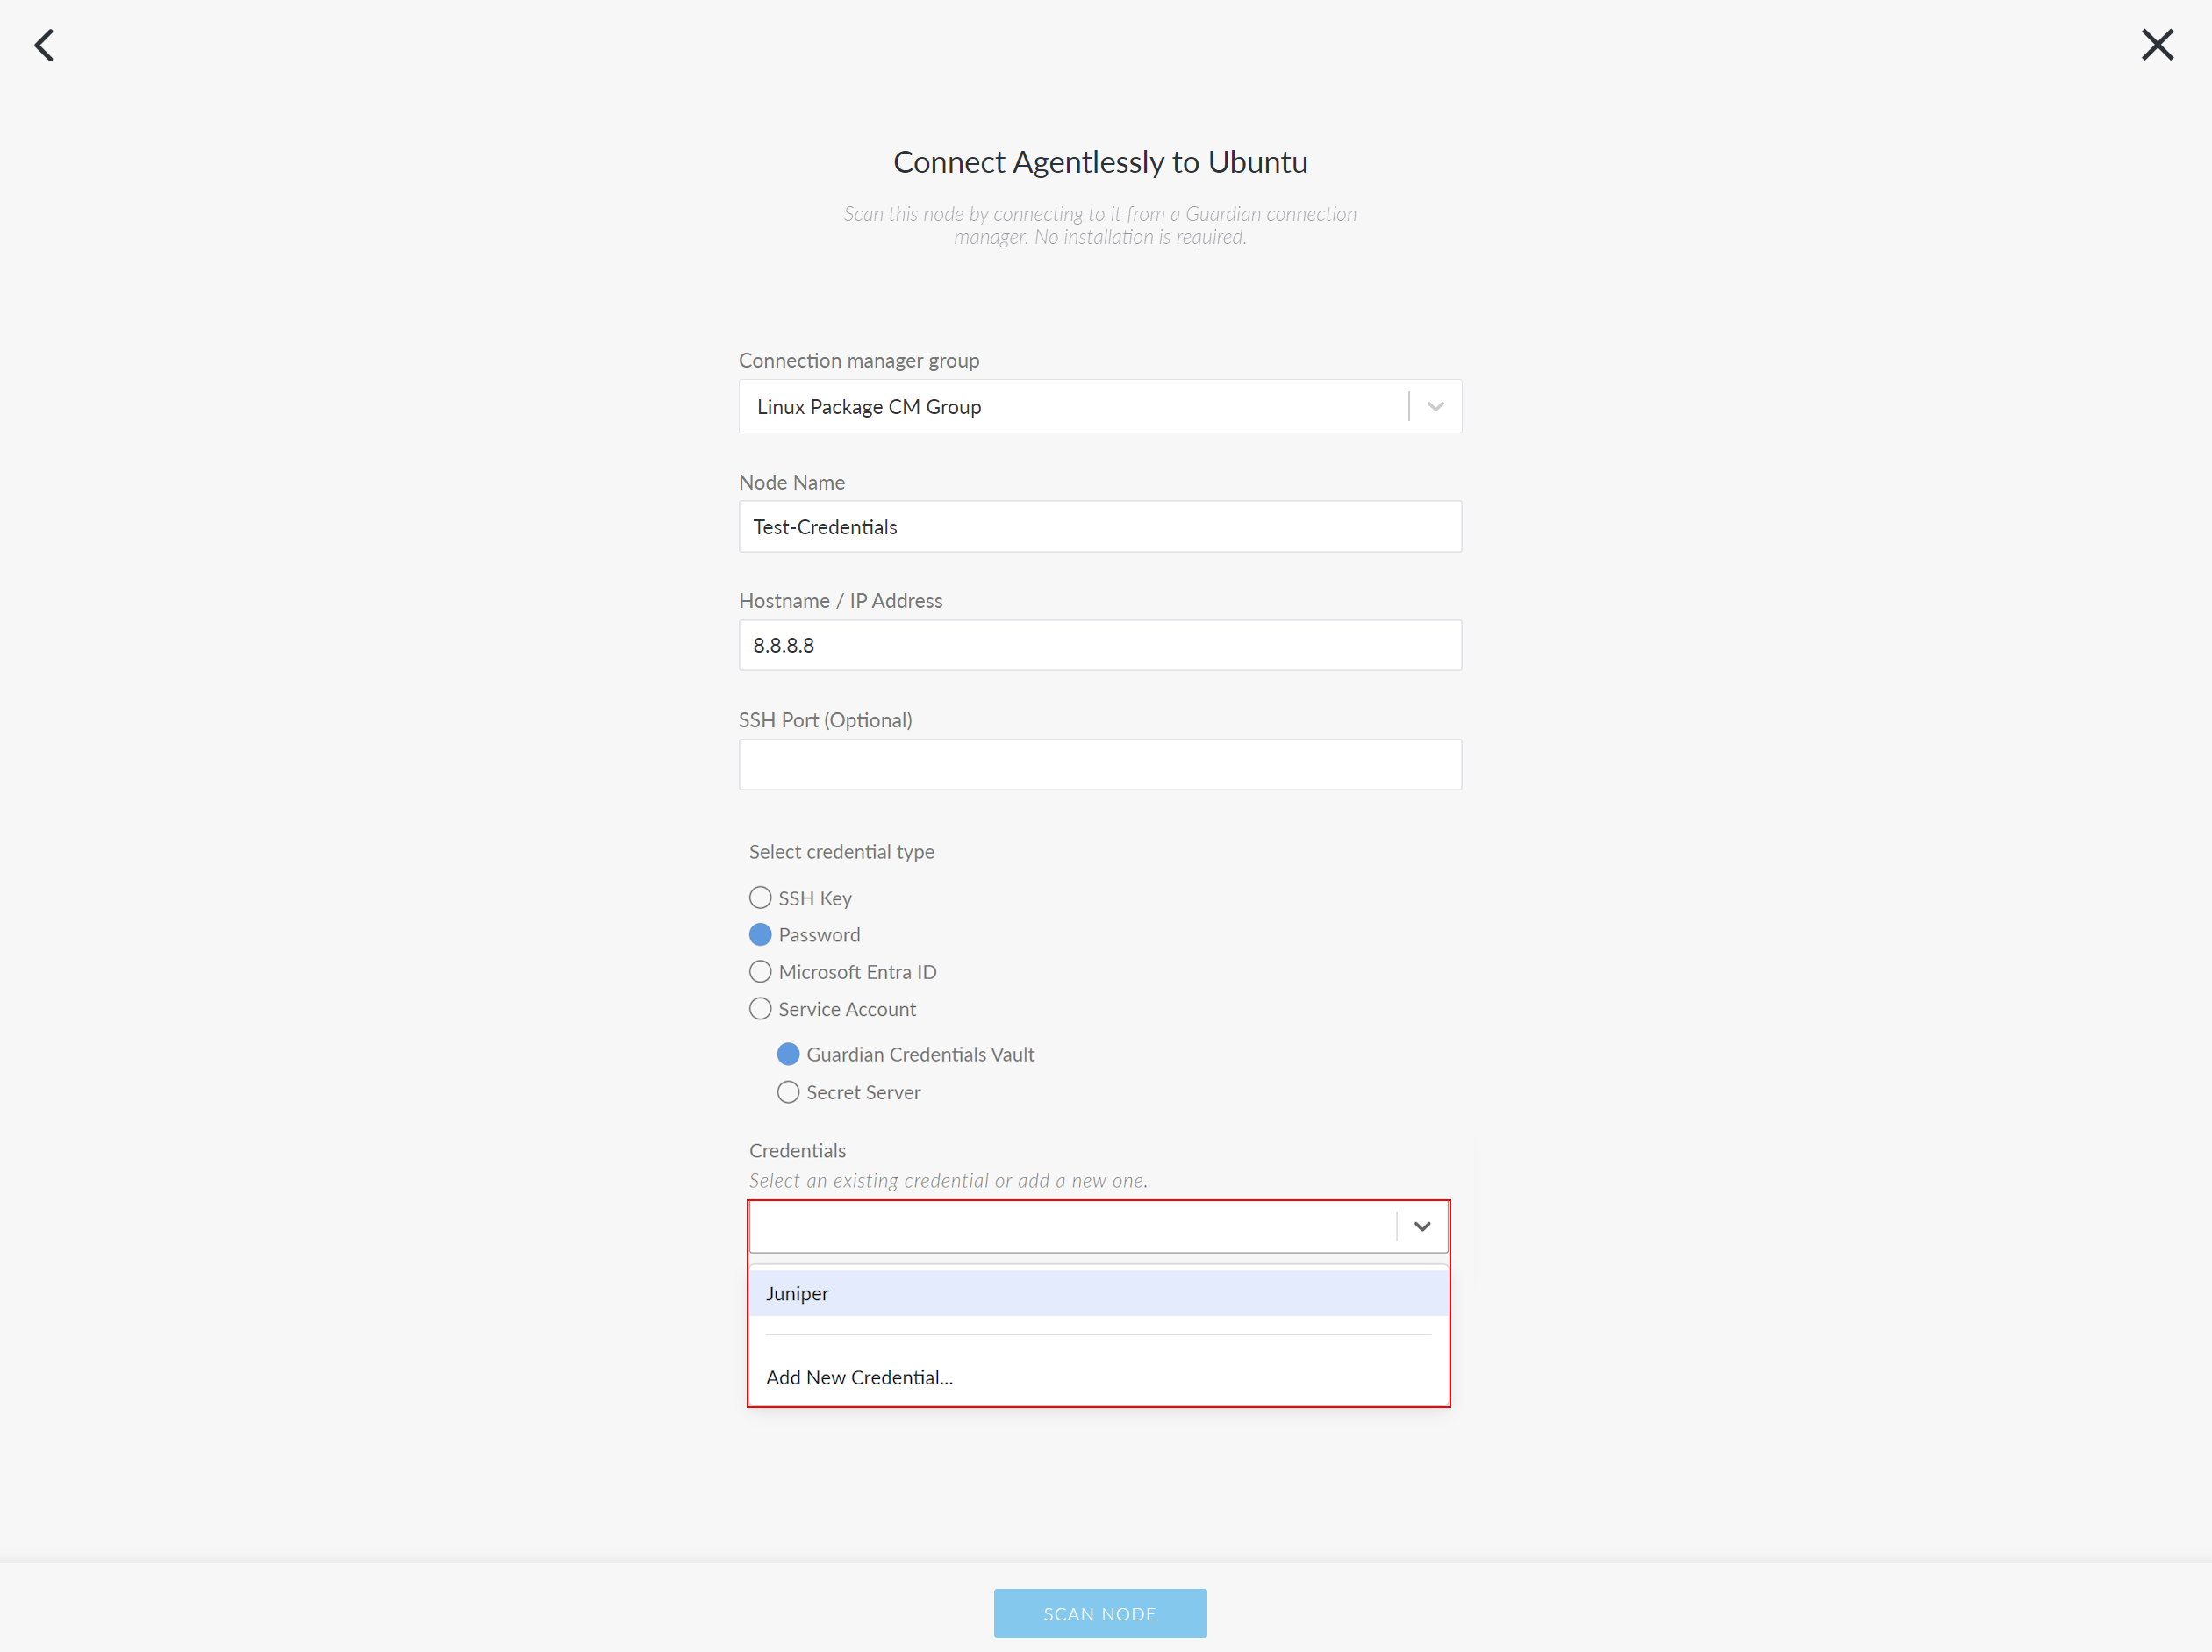Close the Connect Agentlessly dialog
This screenshot has height=1652, width=2212.
(x=2157, y=45)
